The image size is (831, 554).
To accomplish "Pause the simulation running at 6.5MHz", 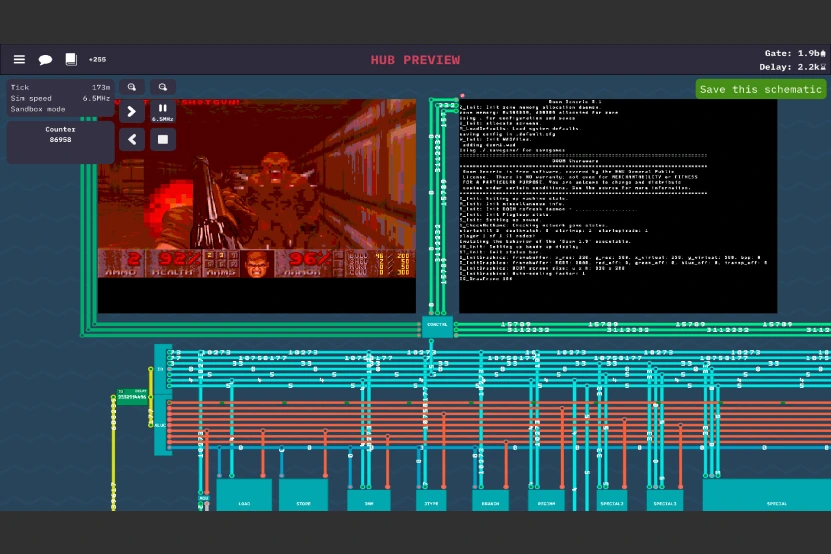I will coord(163,112).
